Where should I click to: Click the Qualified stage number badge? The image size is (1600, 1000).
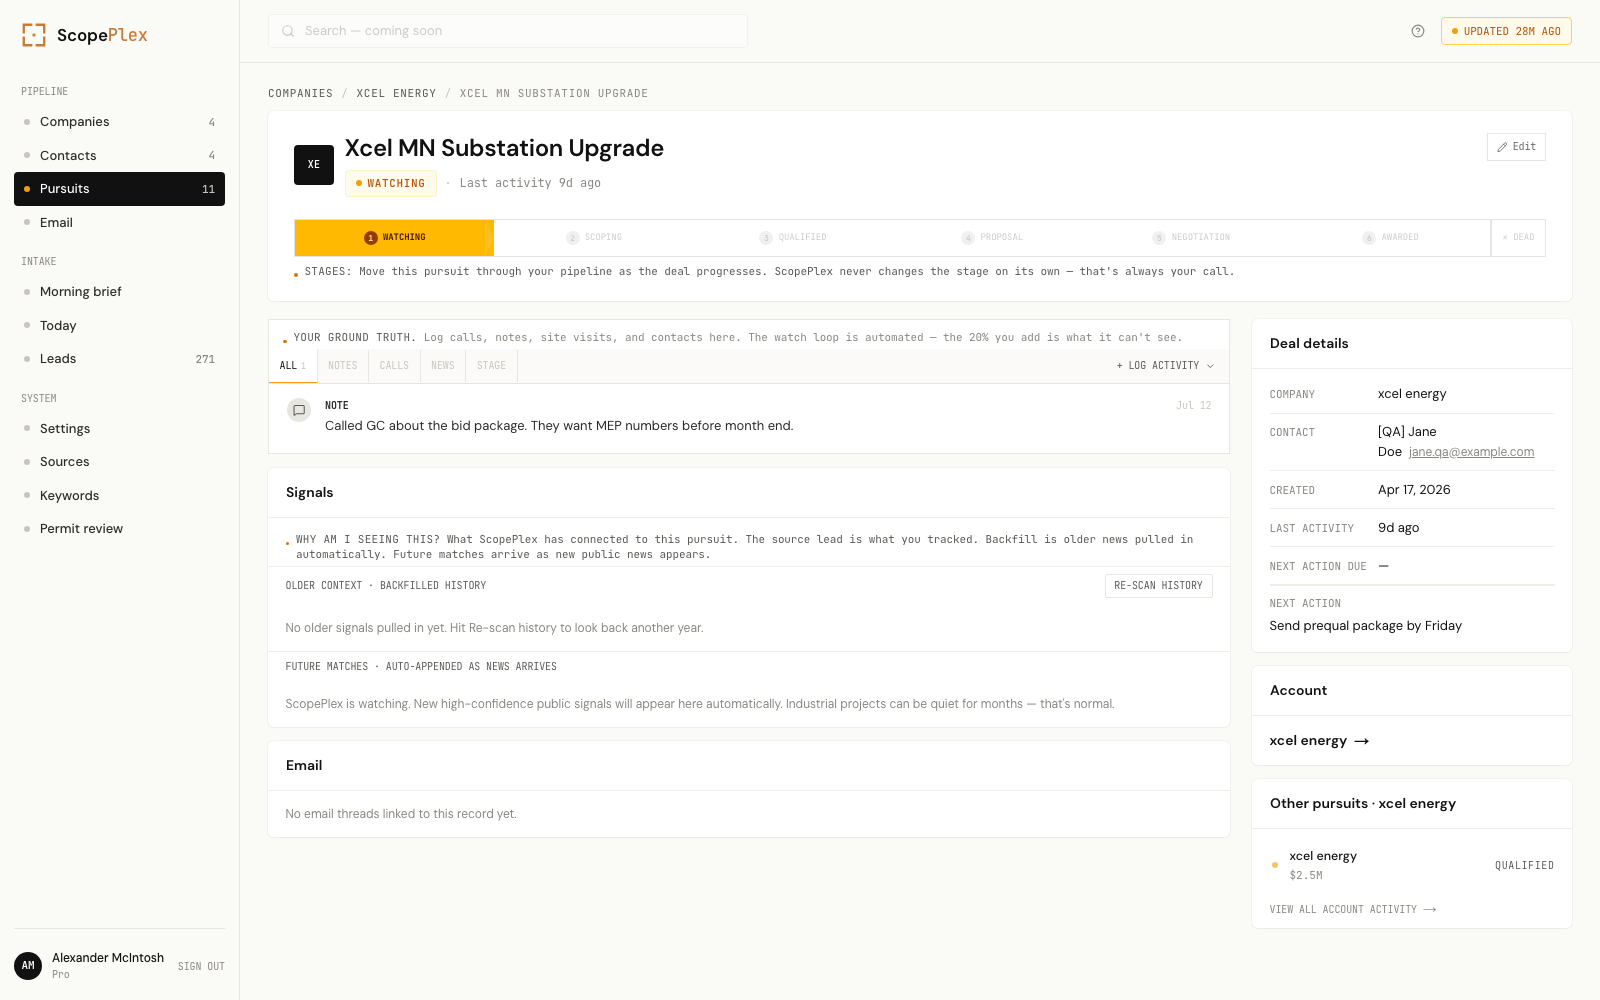(x=766, y=238)
